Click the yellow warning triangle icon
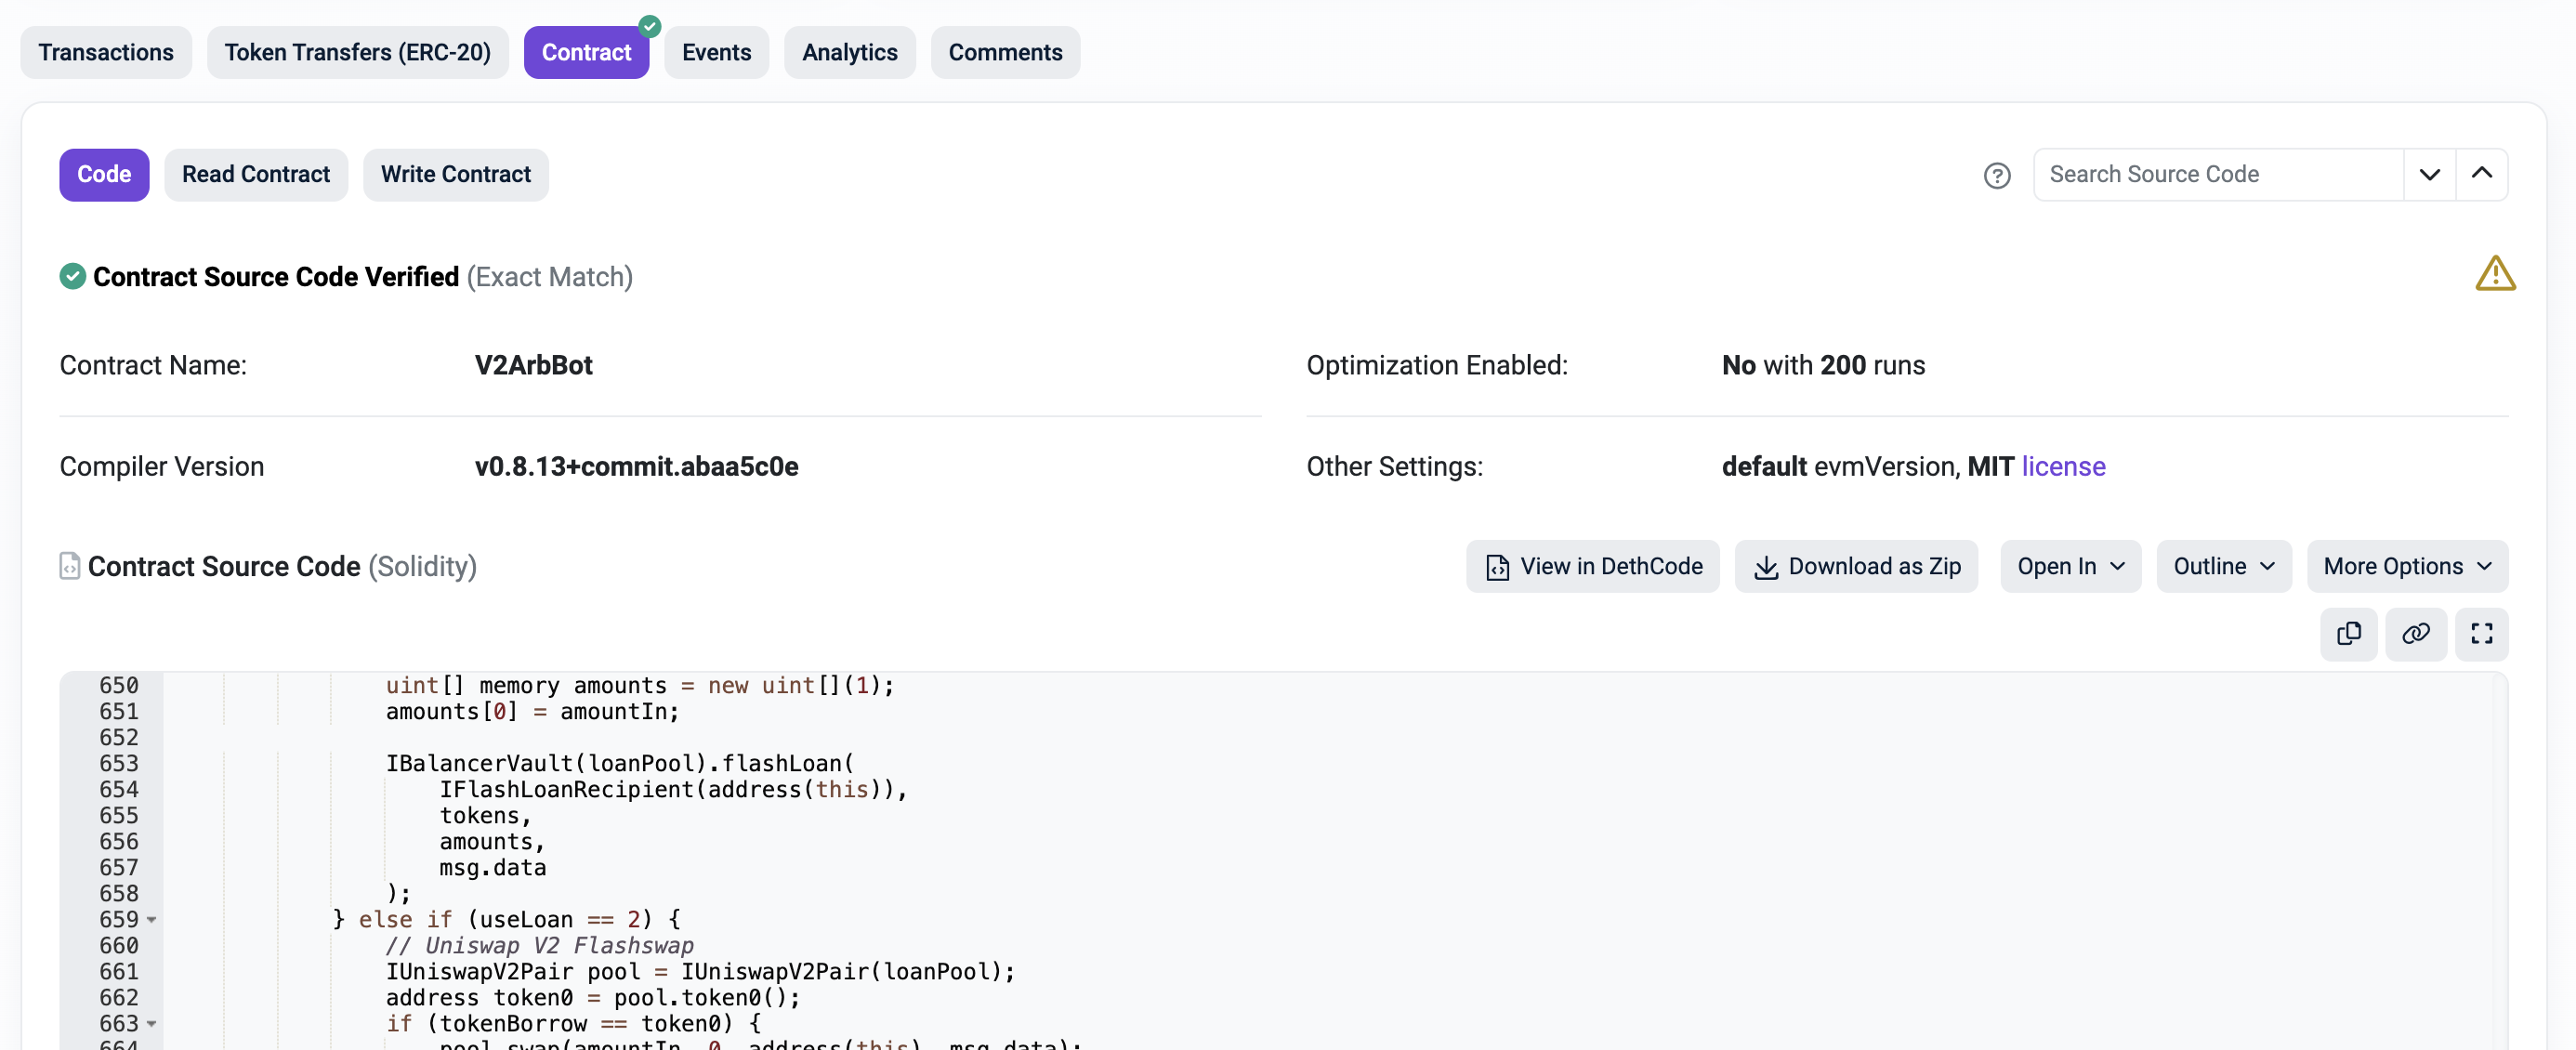This screenshot has width=2576, height=1050. pos(2494,273)
